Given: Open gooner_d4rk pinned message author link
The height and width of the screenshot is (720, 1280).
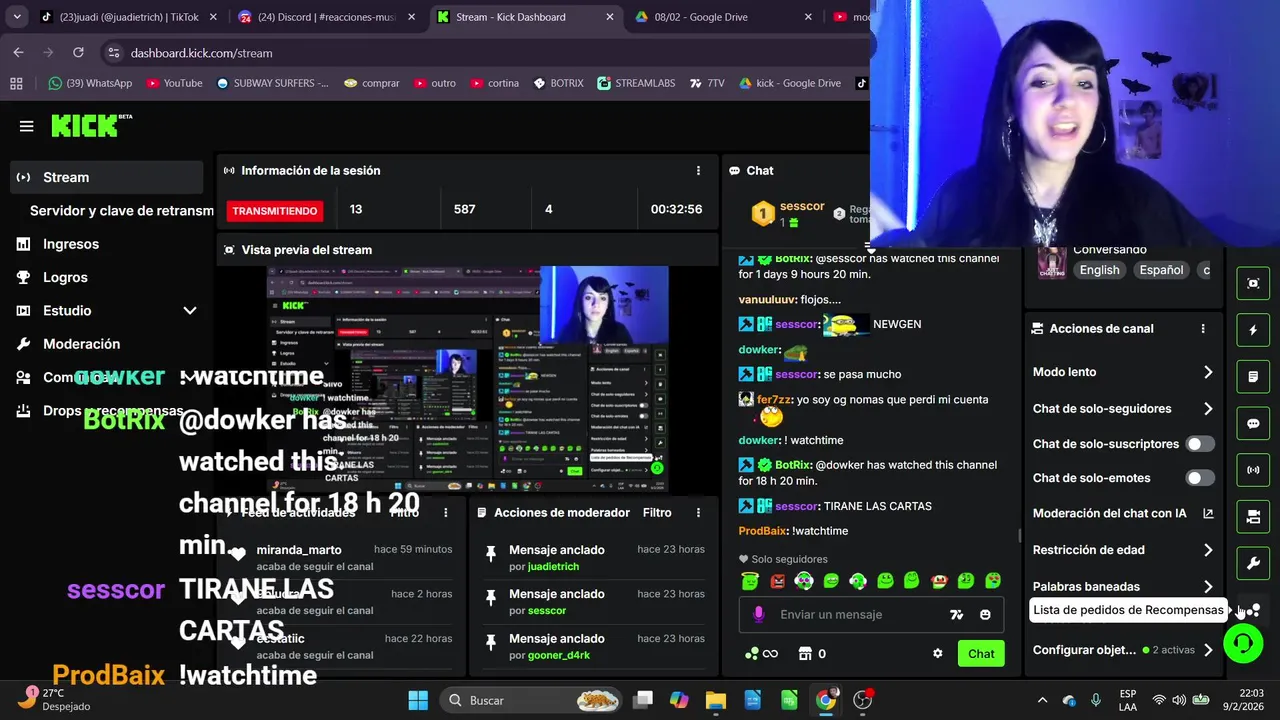Looking at the screenshot, I should (x=559, y=655).
